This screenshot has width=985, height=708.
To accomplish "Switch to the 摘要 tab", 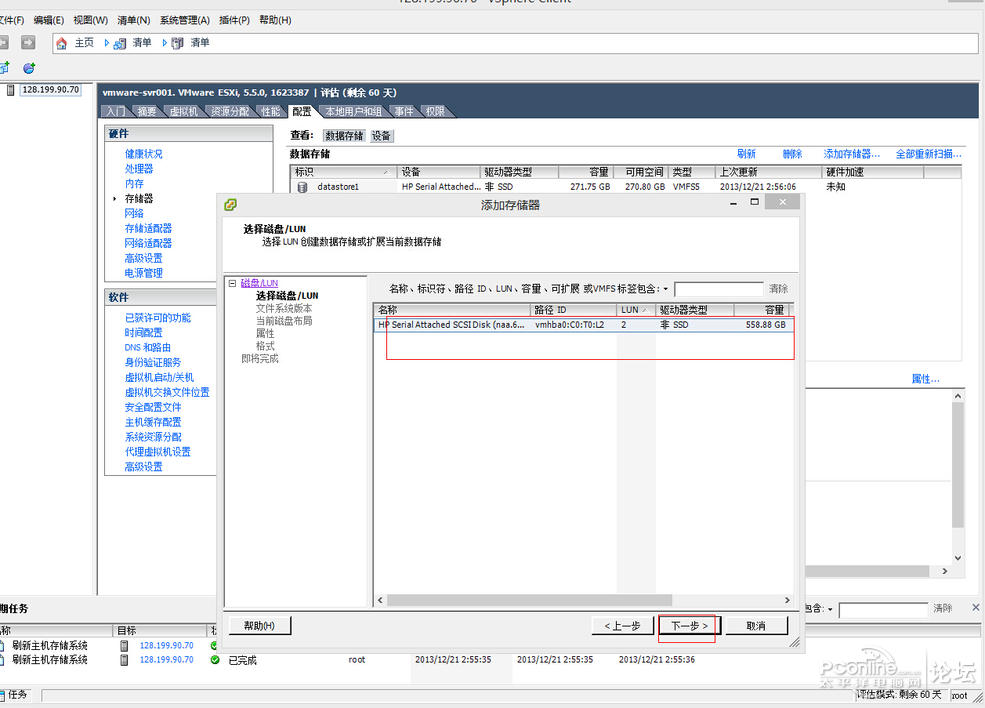I will (x=146, y=111).
